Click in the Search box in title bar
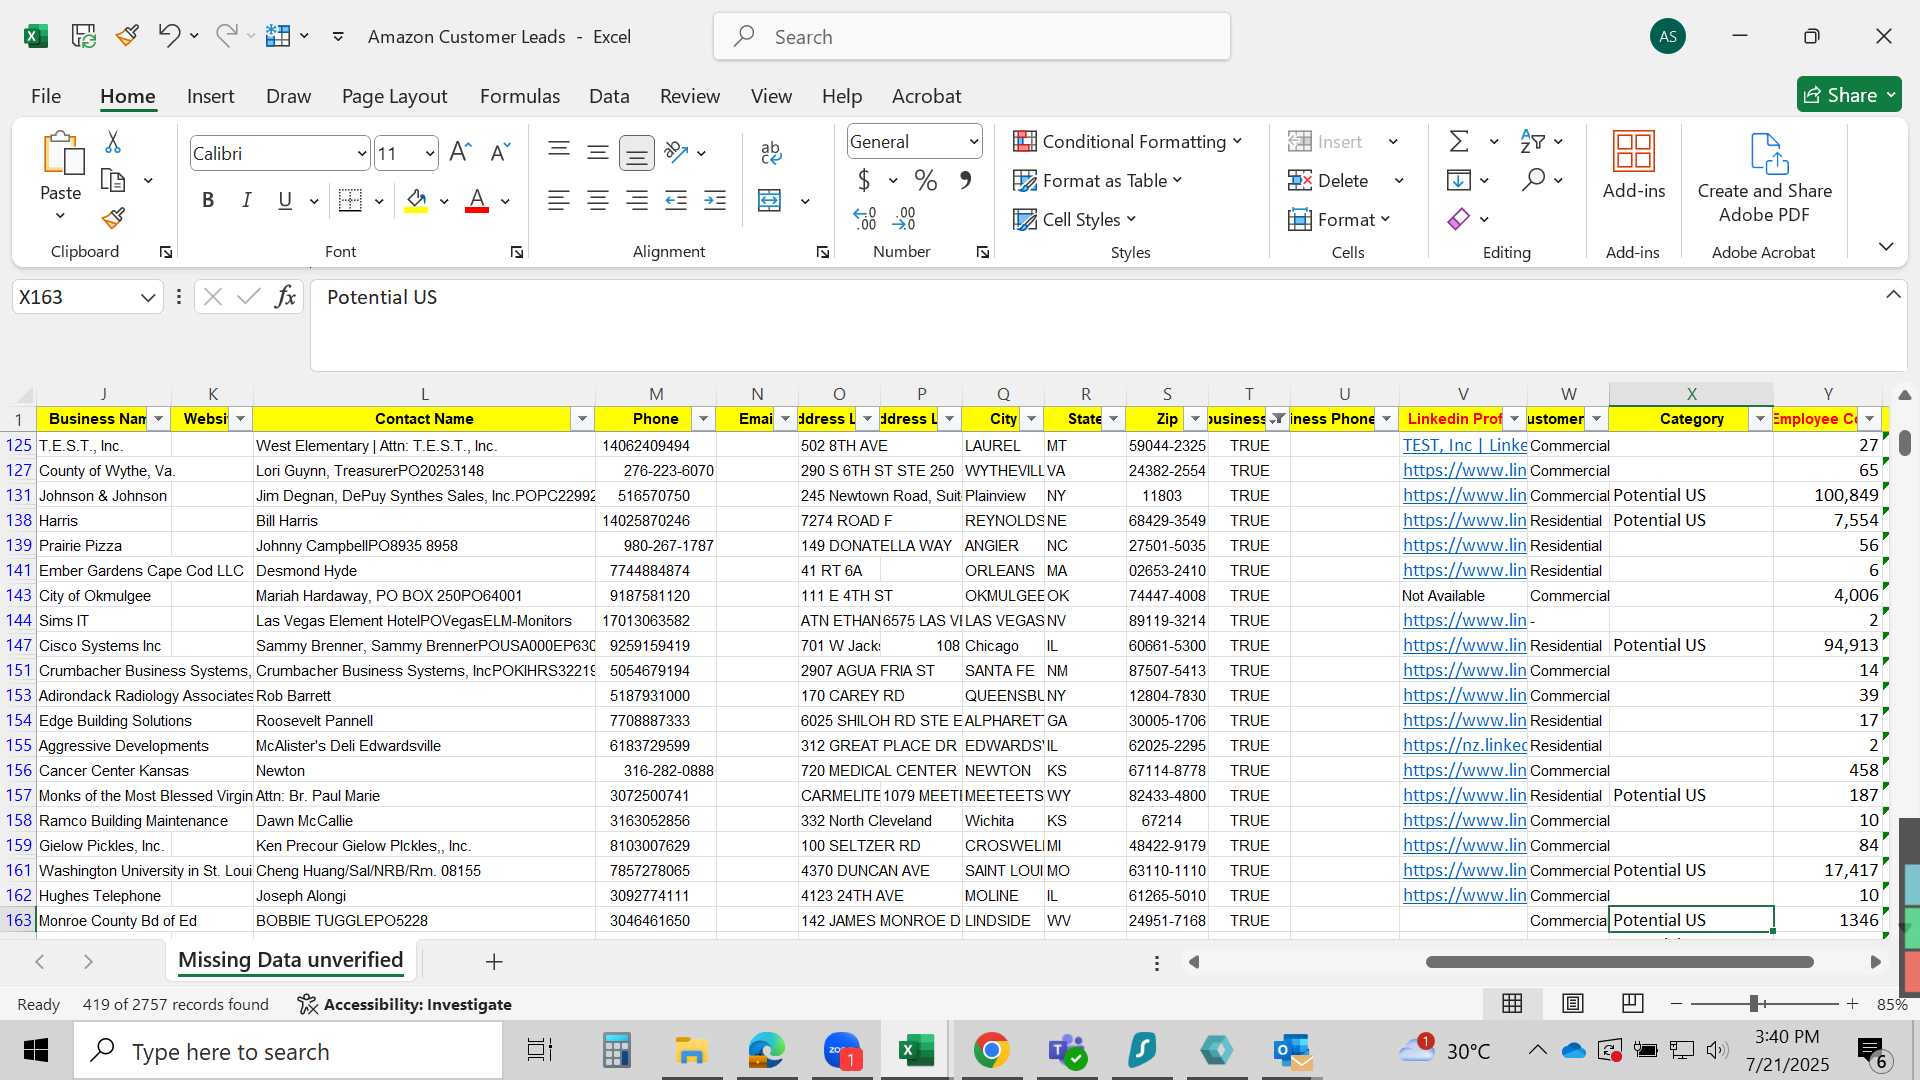Screen dimensions: 1920x1080 (972, 37)
